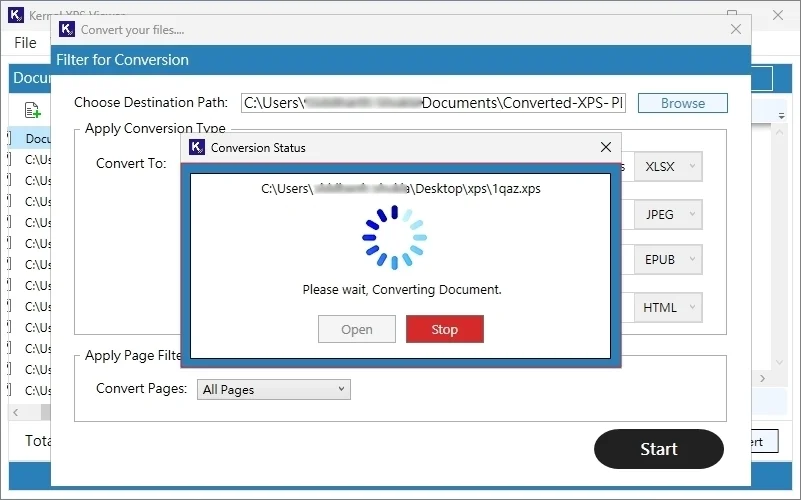Image resolution: width=801 pixels, height=500 pixels.
Task: Click the loading spinner in Conversion Status
Action: (x=394, y=238)
